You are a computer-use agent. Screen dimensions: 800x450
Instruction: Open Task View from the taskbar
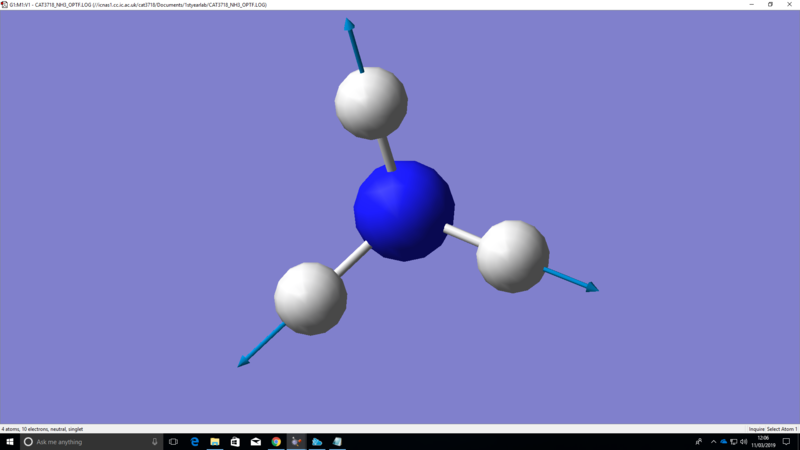(x=173, y=442)
